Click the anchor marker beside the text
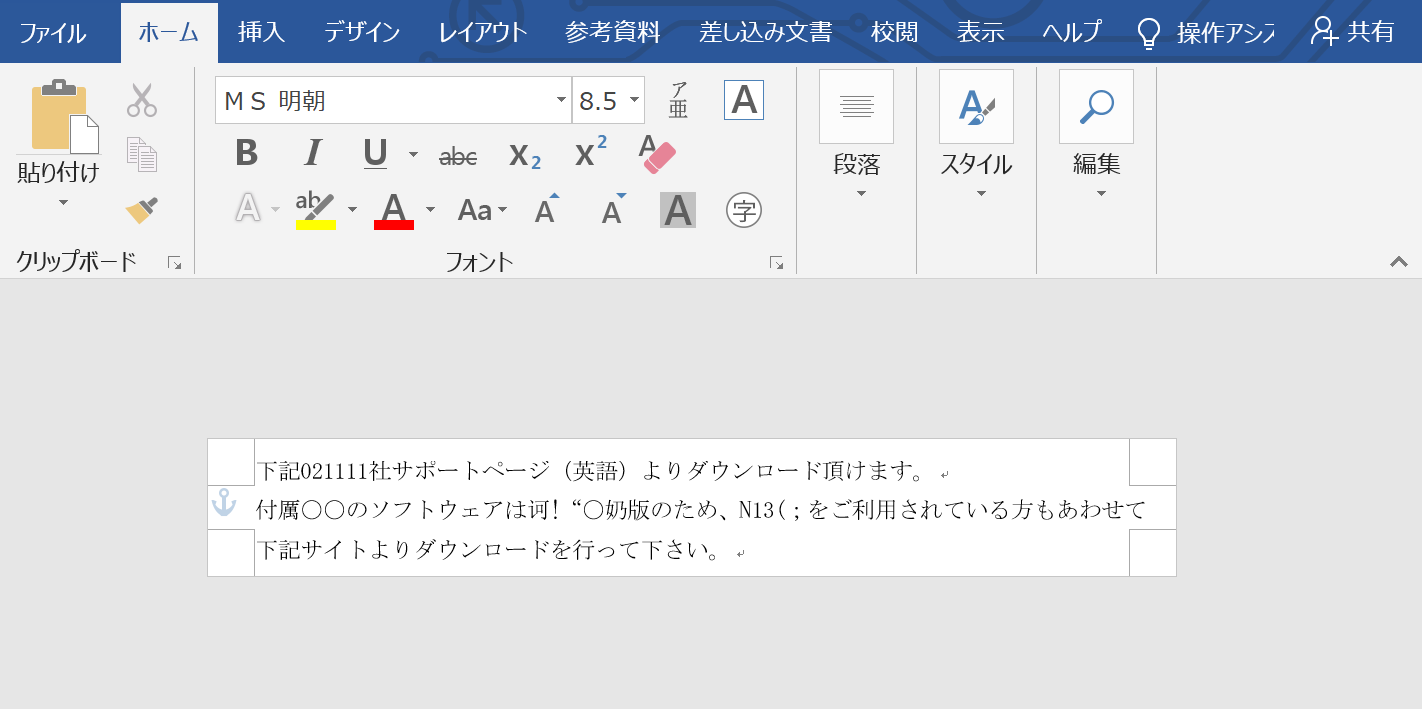 (x=224, y=503)
